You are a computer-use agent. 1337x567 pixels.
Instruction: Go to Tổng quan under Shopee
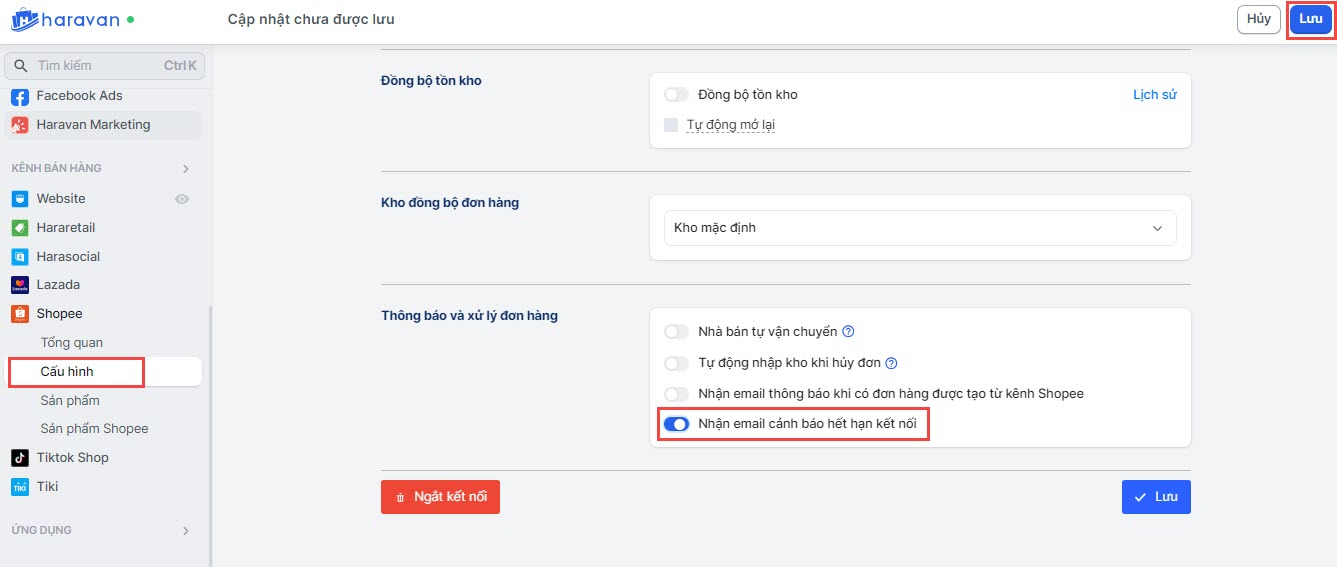tap(72, 343)
